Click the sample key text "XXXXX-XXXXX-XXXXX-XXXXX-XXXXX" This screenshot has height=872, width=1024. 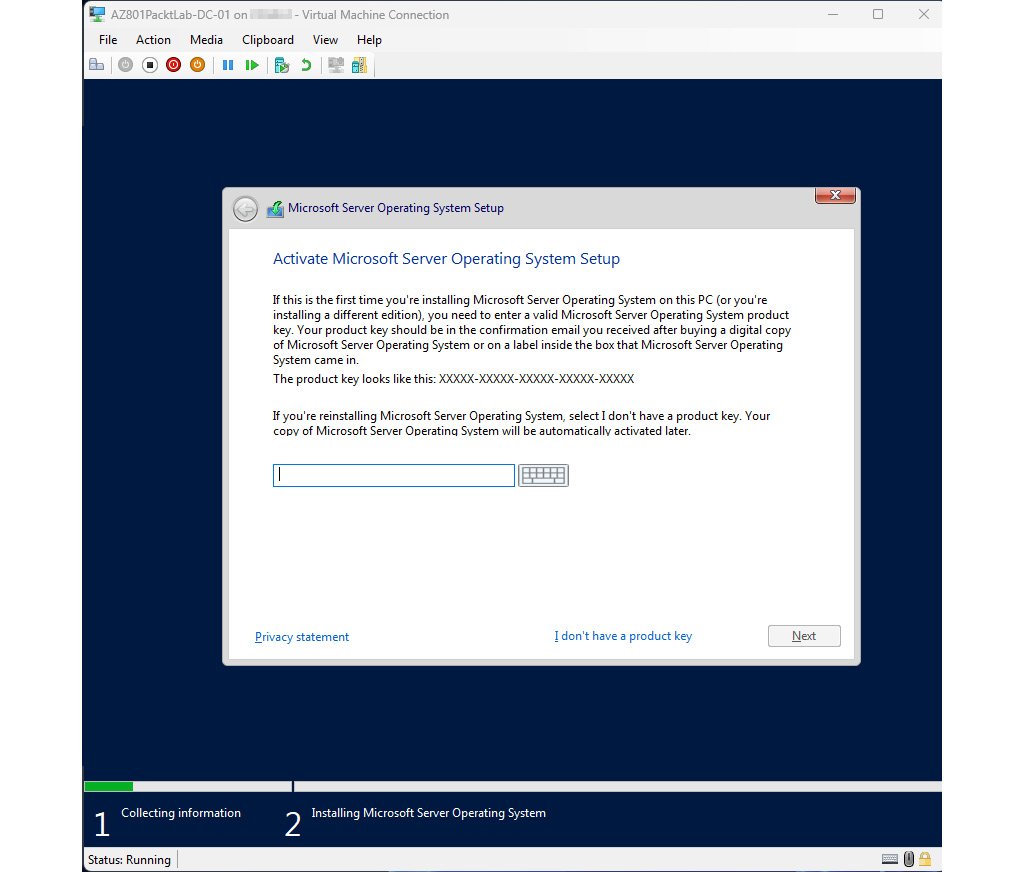536,379
